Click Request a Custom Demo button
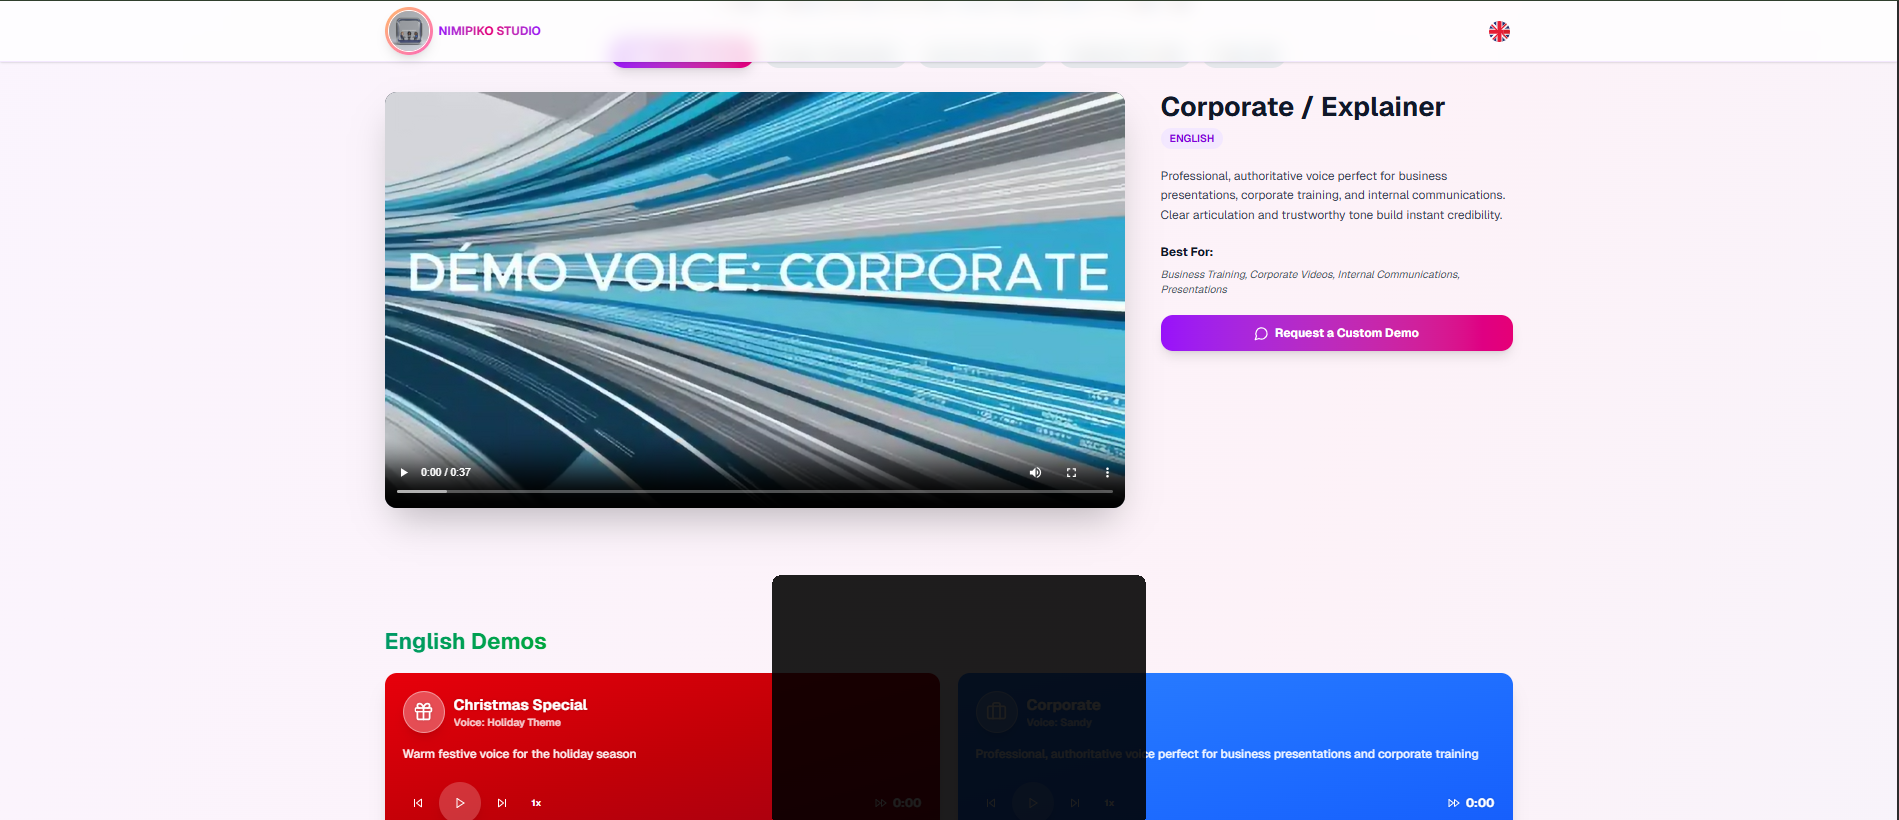The image size is (1899, 820). pos(1336,333)
